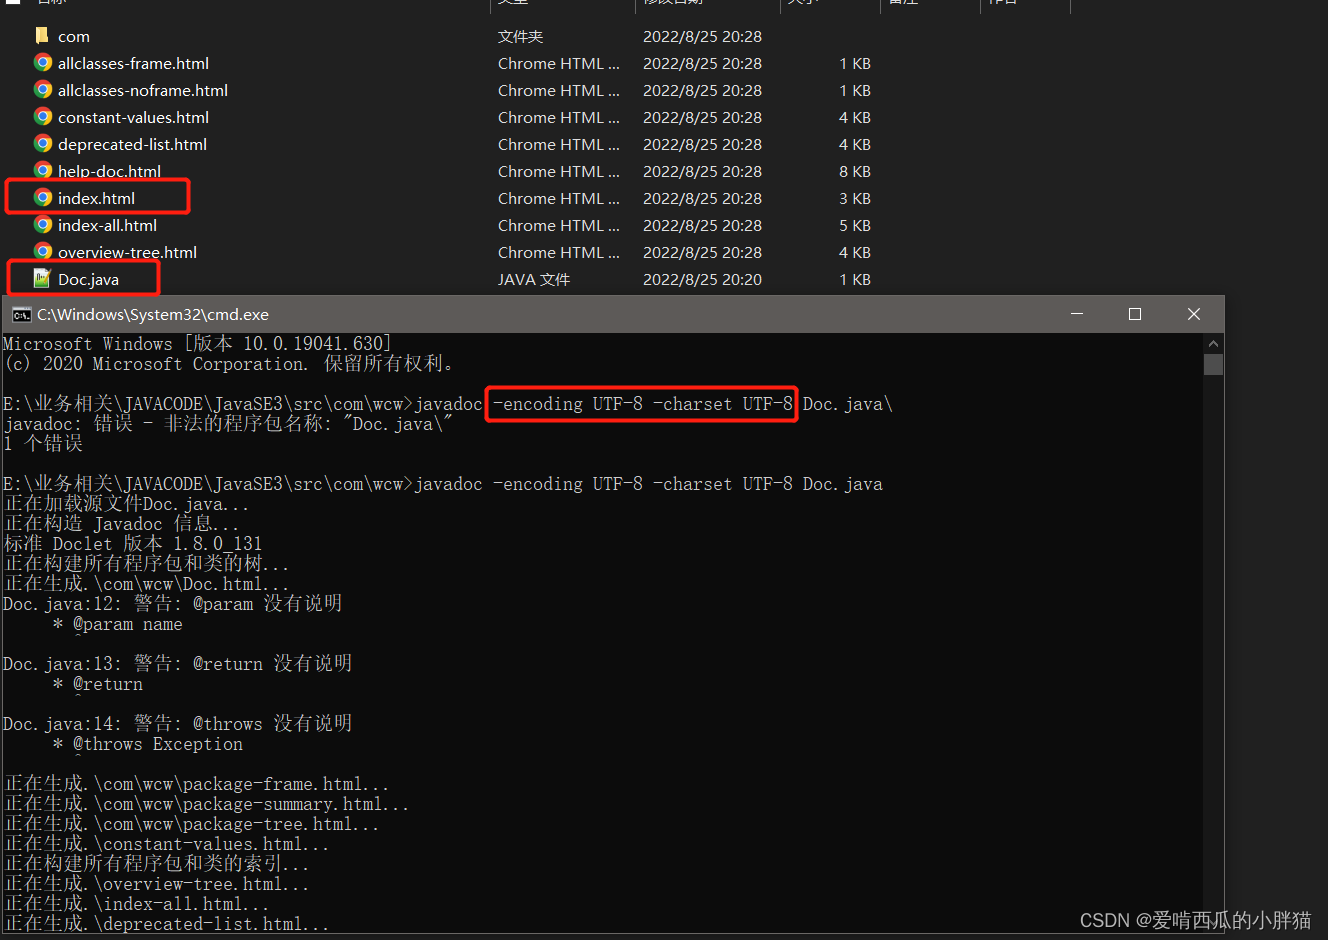1328x940 pixels.
Task: Select file name allclasses-frame.html
Action: point(133,63)
